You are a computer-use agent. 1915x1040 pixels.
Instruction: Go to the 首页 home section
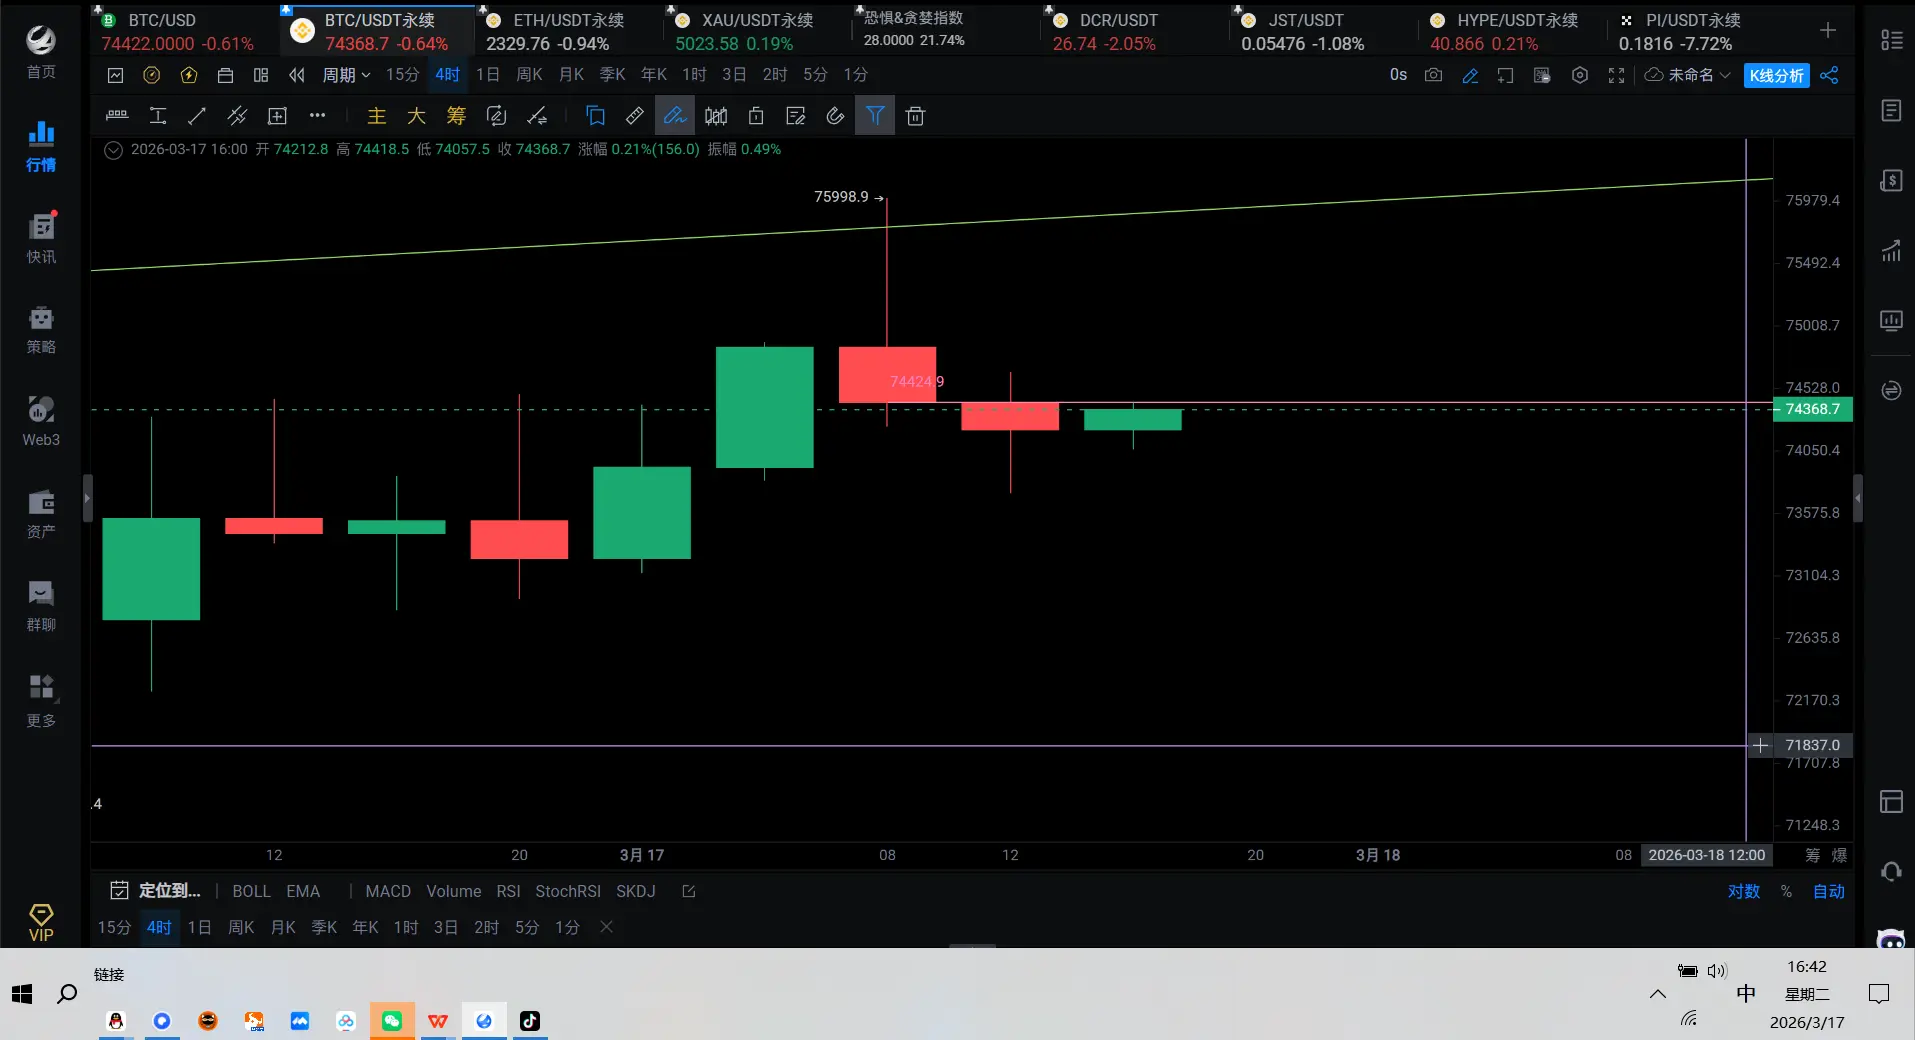pyautogui.click(x=41, y=52)
